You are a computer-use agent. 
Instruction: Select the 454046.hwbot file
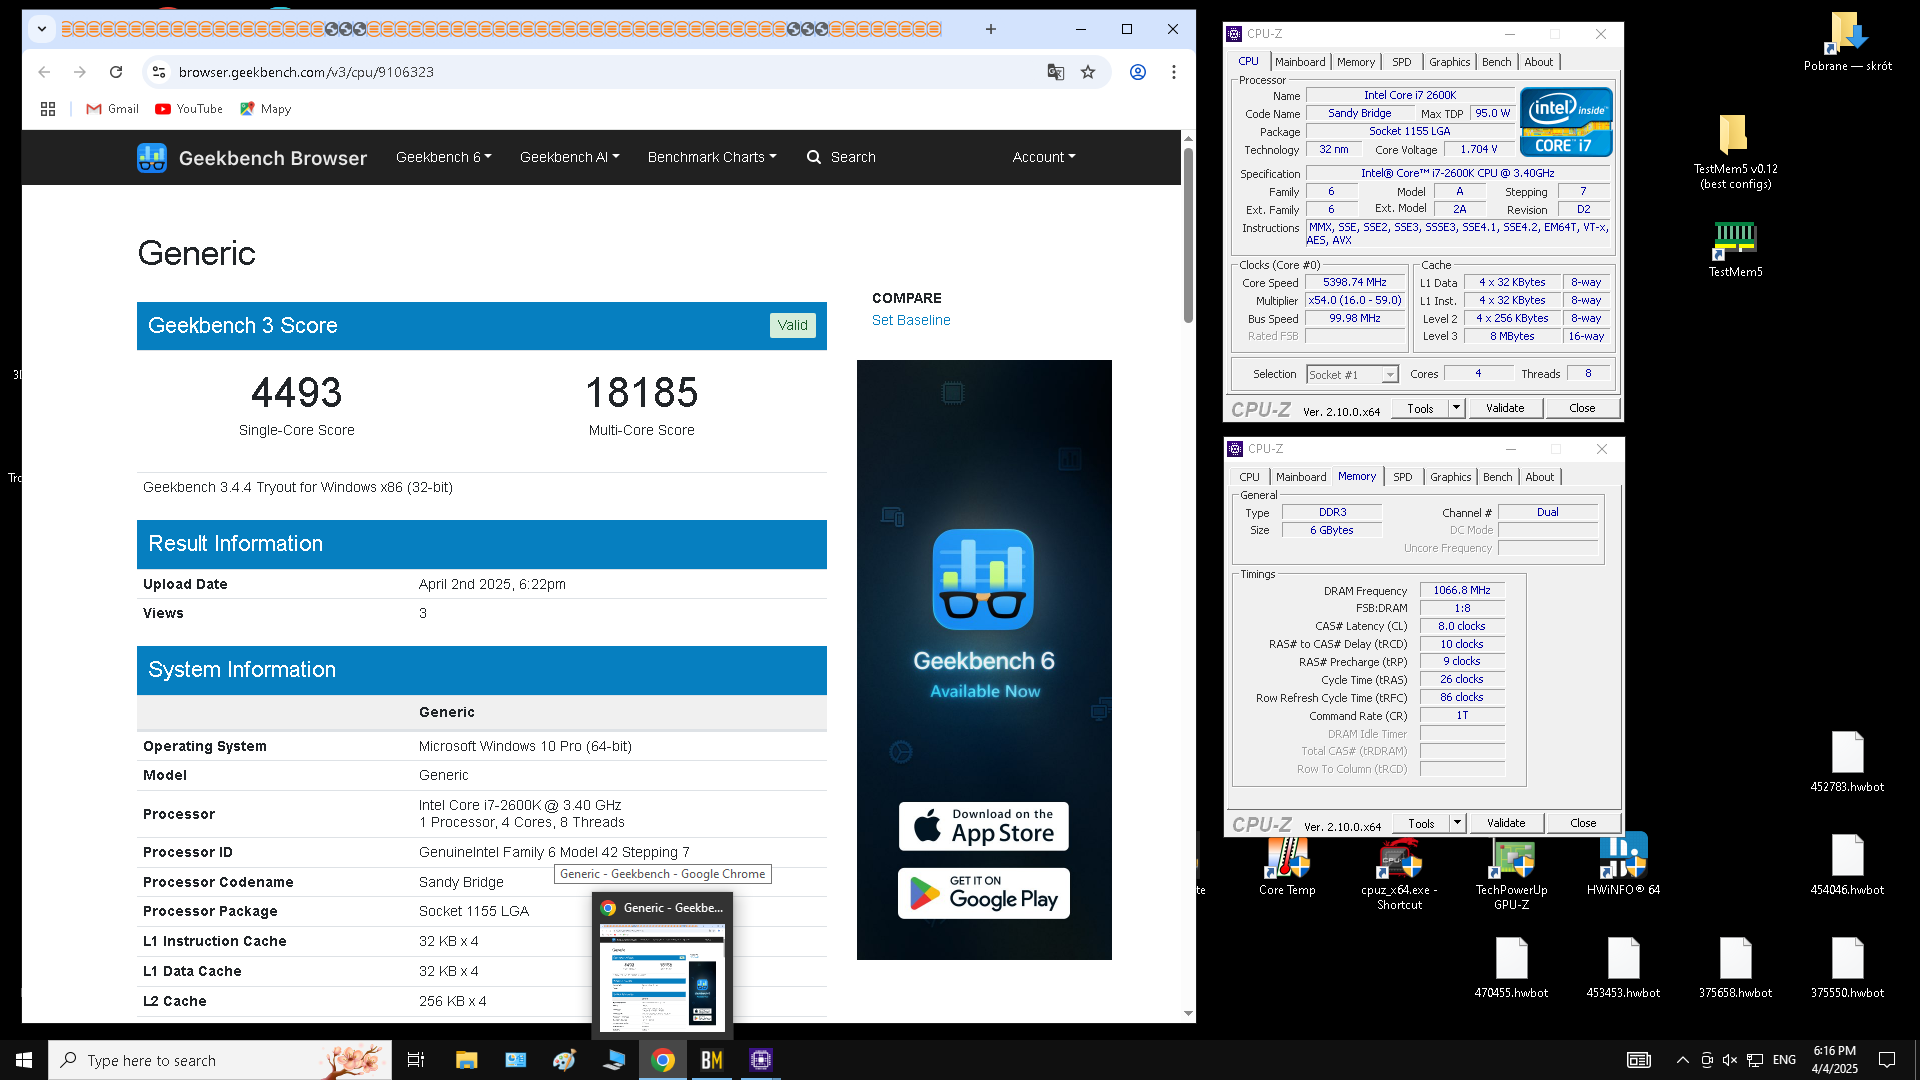pyautogui.click(x=1847, y=865)
